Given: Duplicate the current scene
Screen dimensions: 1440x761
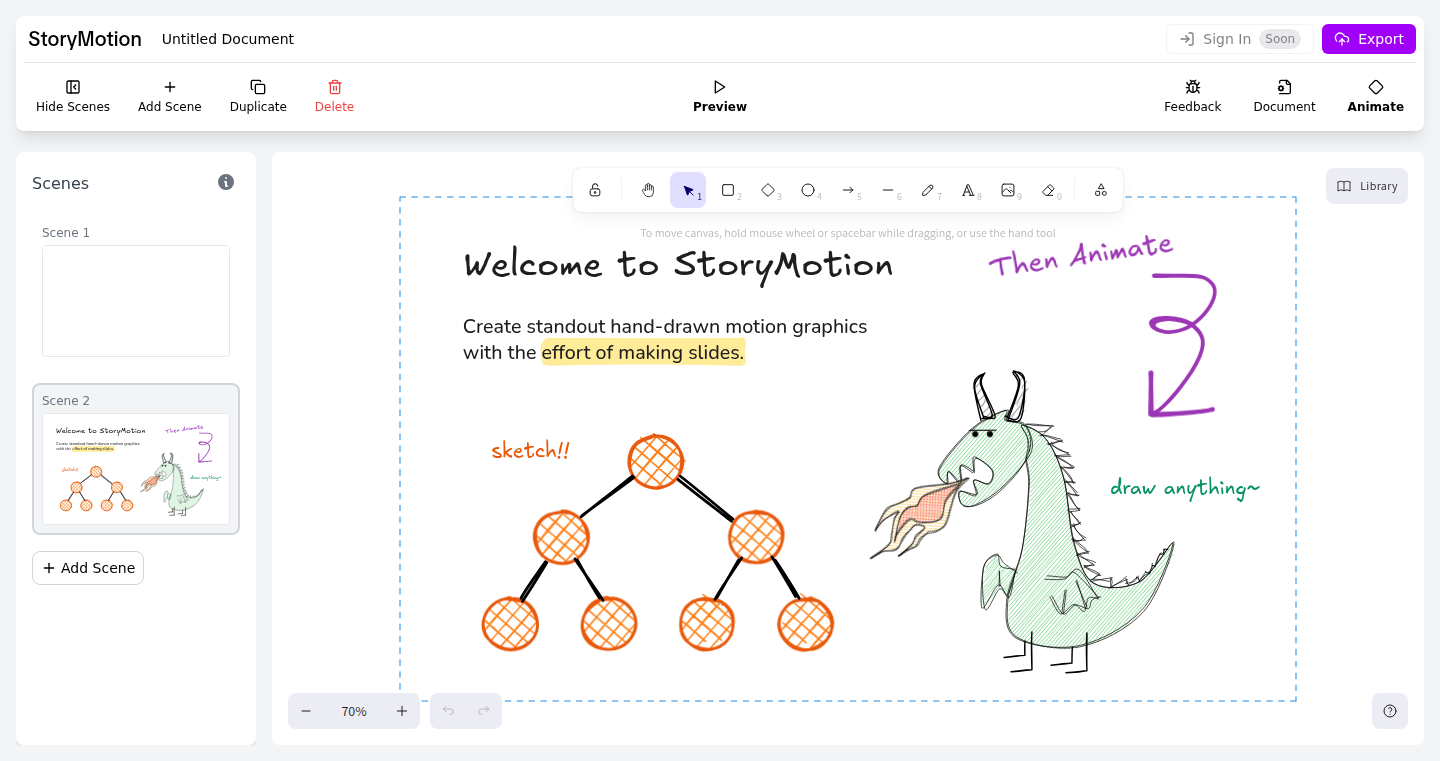Looking at the screenshot, I should 258,96.
